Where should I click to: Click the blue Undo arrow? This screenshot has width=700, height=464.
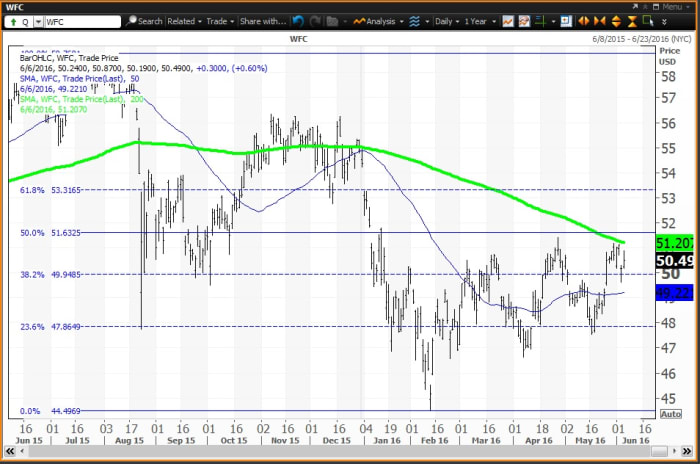[298, 21]
